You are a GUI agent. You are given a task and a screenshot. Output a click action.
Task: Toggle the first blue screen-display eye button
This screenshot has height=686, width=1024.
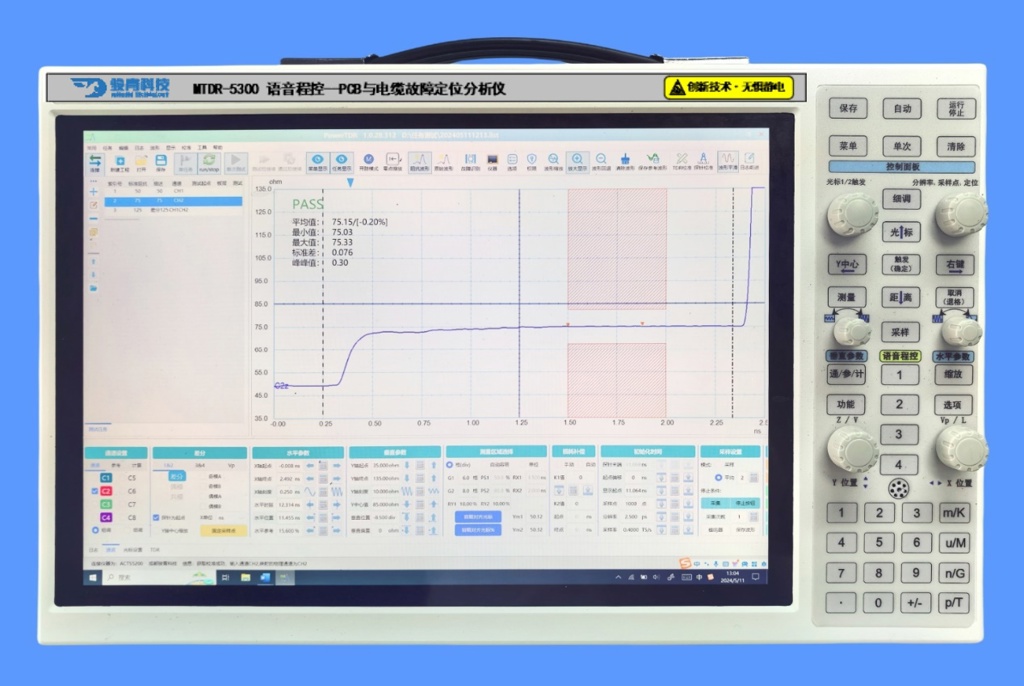317,161
